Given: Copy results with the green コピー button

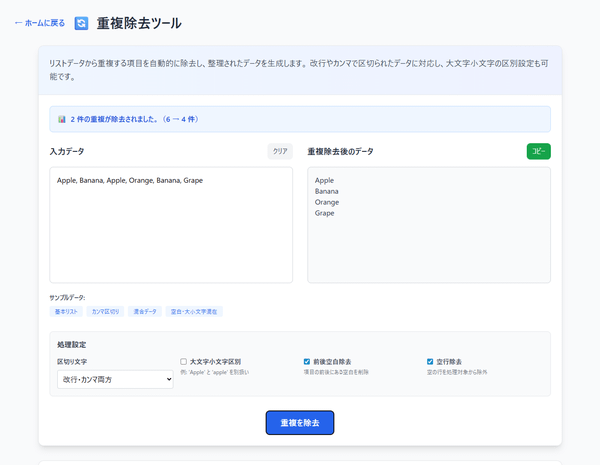Looking at the screenshot, I should tap(538, 151).
